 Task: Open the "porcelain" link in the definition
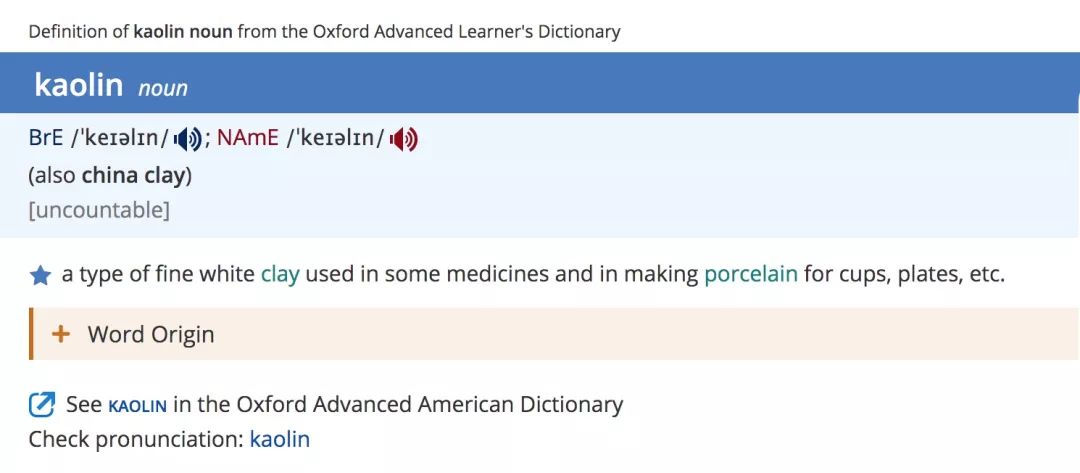pyautogui.click(x=750, y=274)
